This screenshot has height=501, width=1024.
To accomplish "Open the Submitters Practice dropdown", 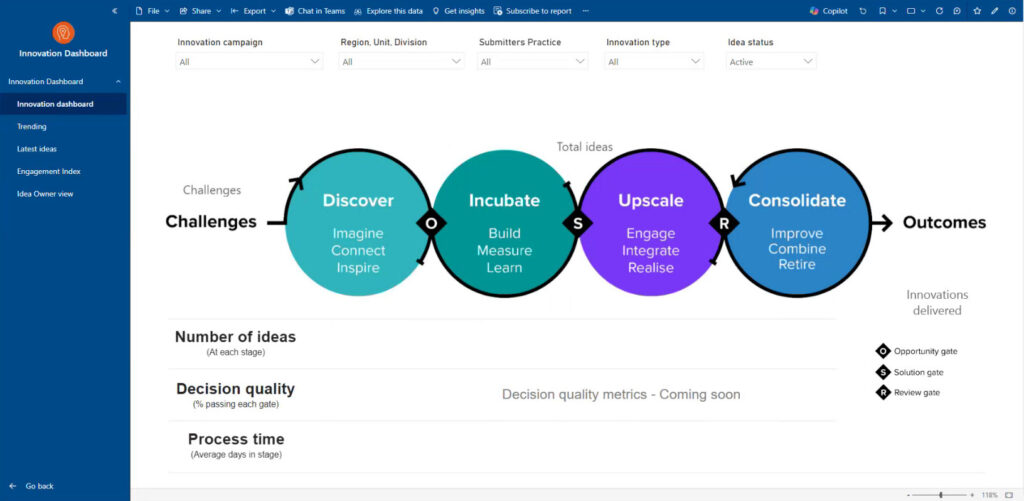I will (x=532, y=62).
